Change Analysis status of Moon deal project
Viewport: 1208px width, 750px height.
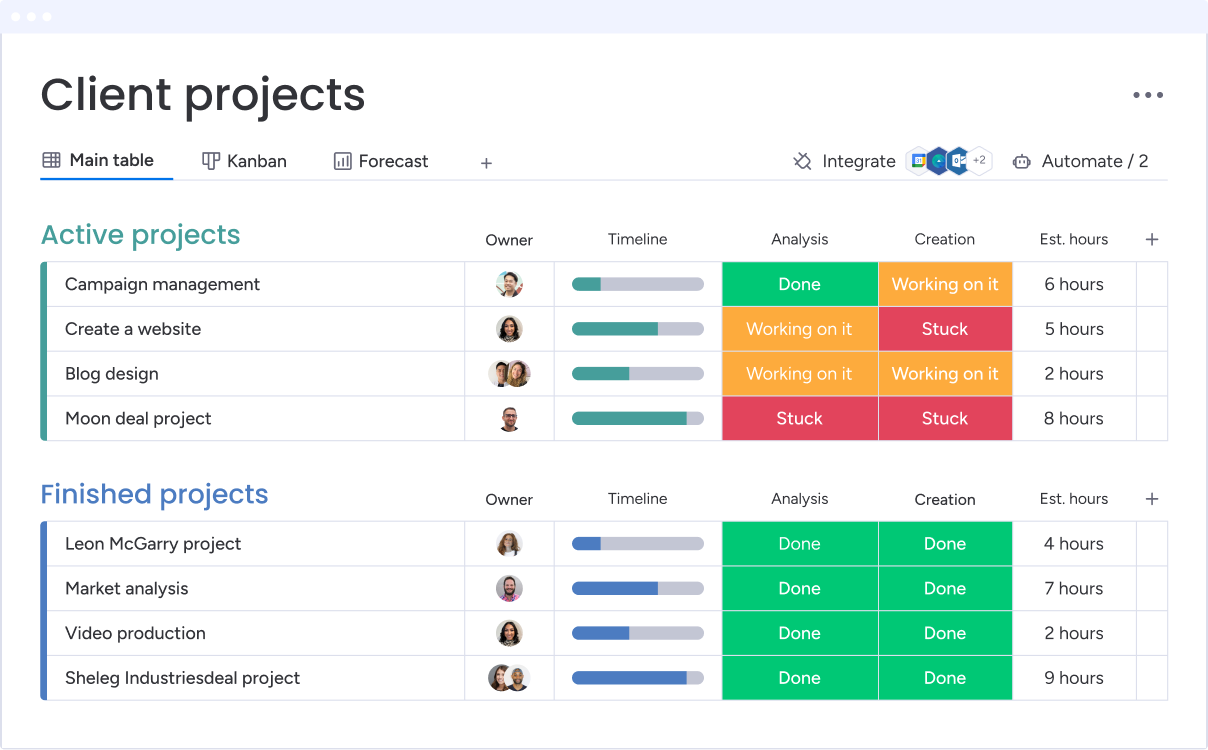pos(800,419)
